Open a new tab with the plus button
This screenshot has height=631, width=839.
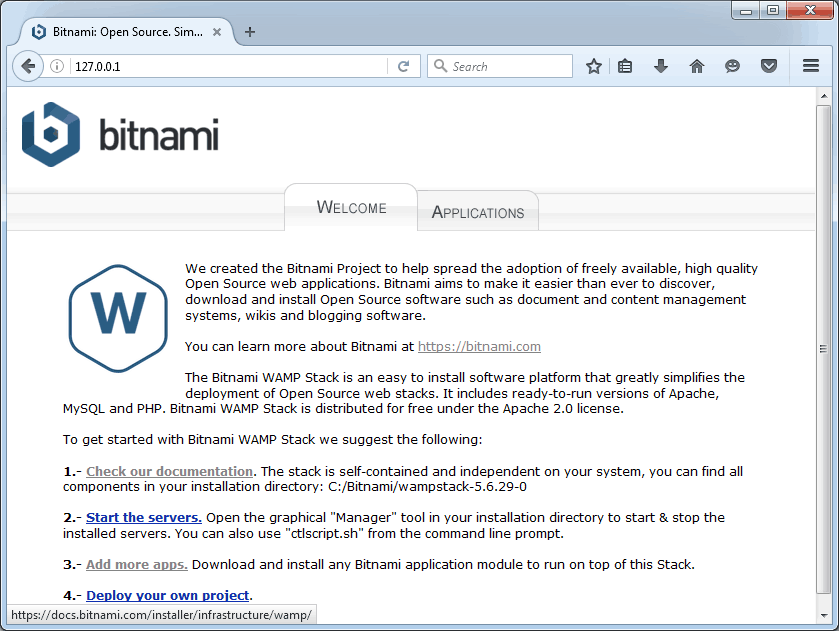point(250,32)
